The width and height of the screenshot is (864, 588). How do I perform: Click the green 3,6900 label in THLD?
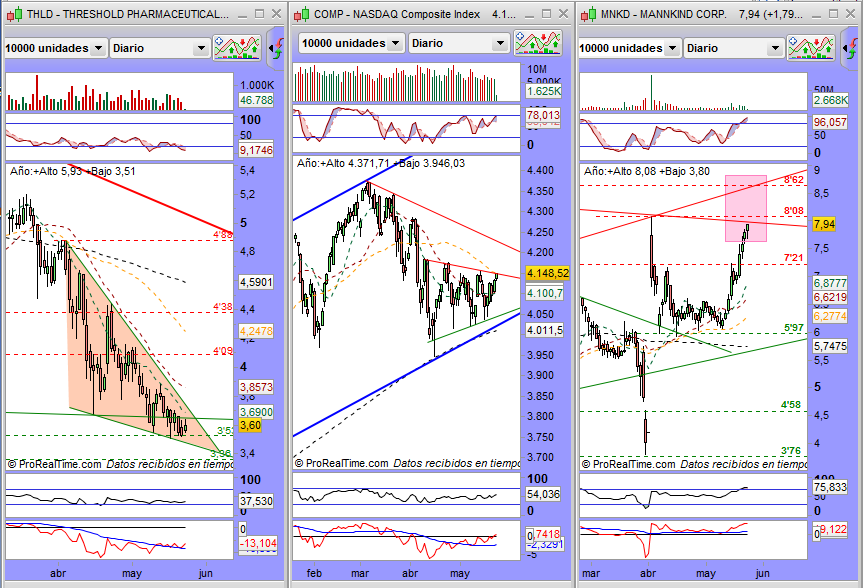click(x=256, y=412)
